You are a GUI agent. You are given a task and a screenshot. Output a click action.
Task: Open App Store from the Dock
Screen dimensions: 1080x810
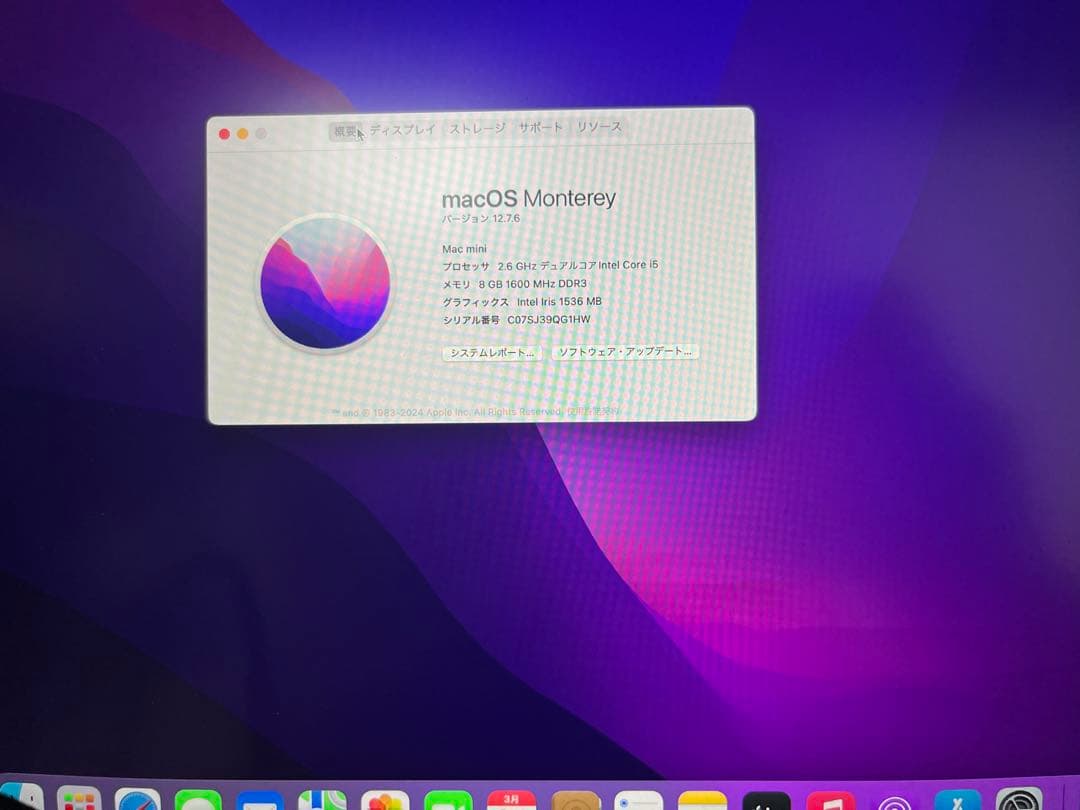957,800
